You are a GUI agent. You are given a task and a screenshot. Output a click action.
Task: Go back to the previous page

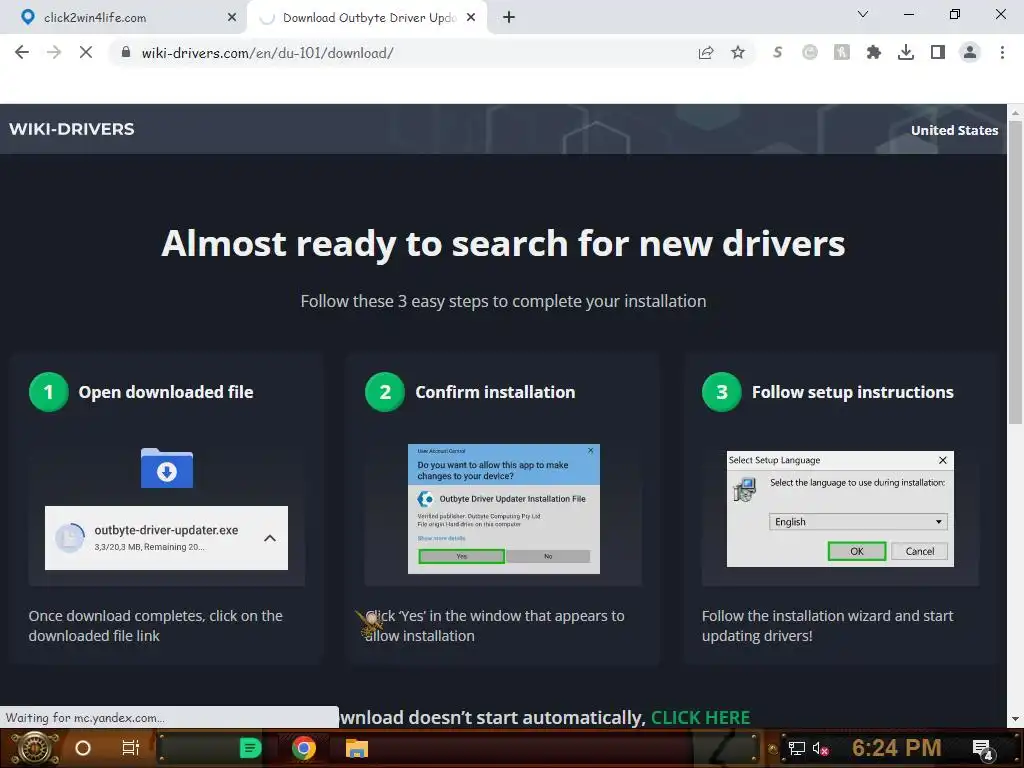click(x=22, y=52)
